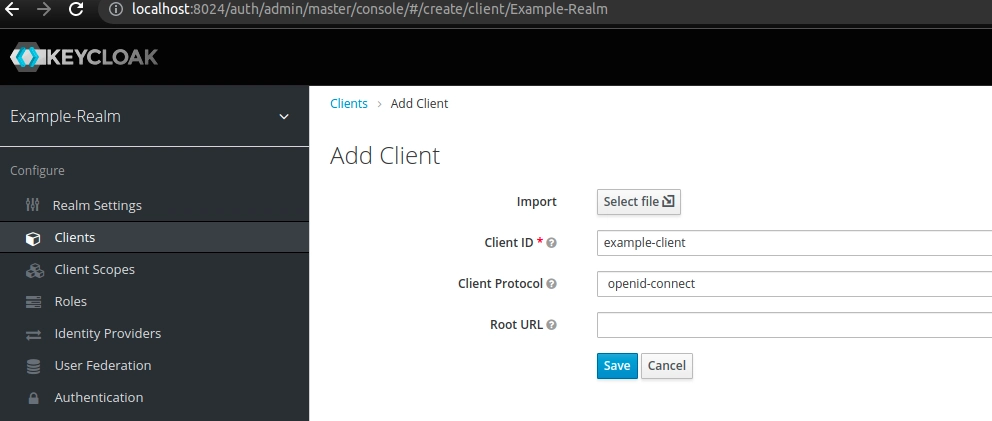Viewport: 992px width, 421px height.
Task: Click the Import field label
Action: 536,201
